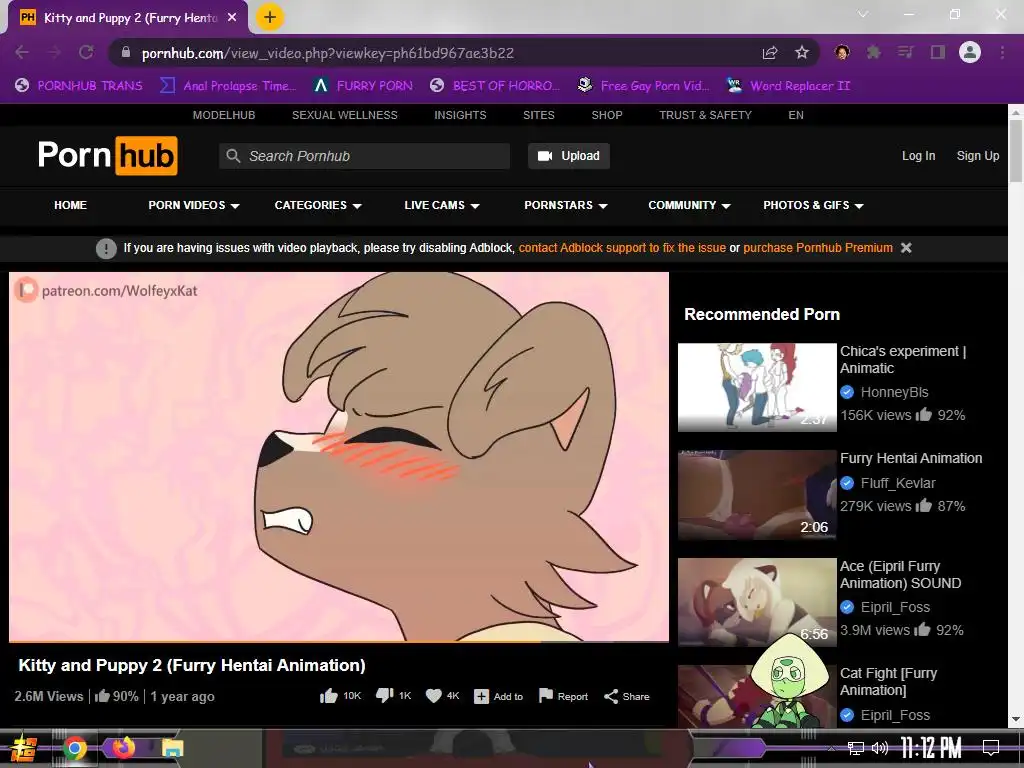This screenshot has width=1024, height=768.
Task: Click the Sign Up link
Action: (x=978, y=155)
